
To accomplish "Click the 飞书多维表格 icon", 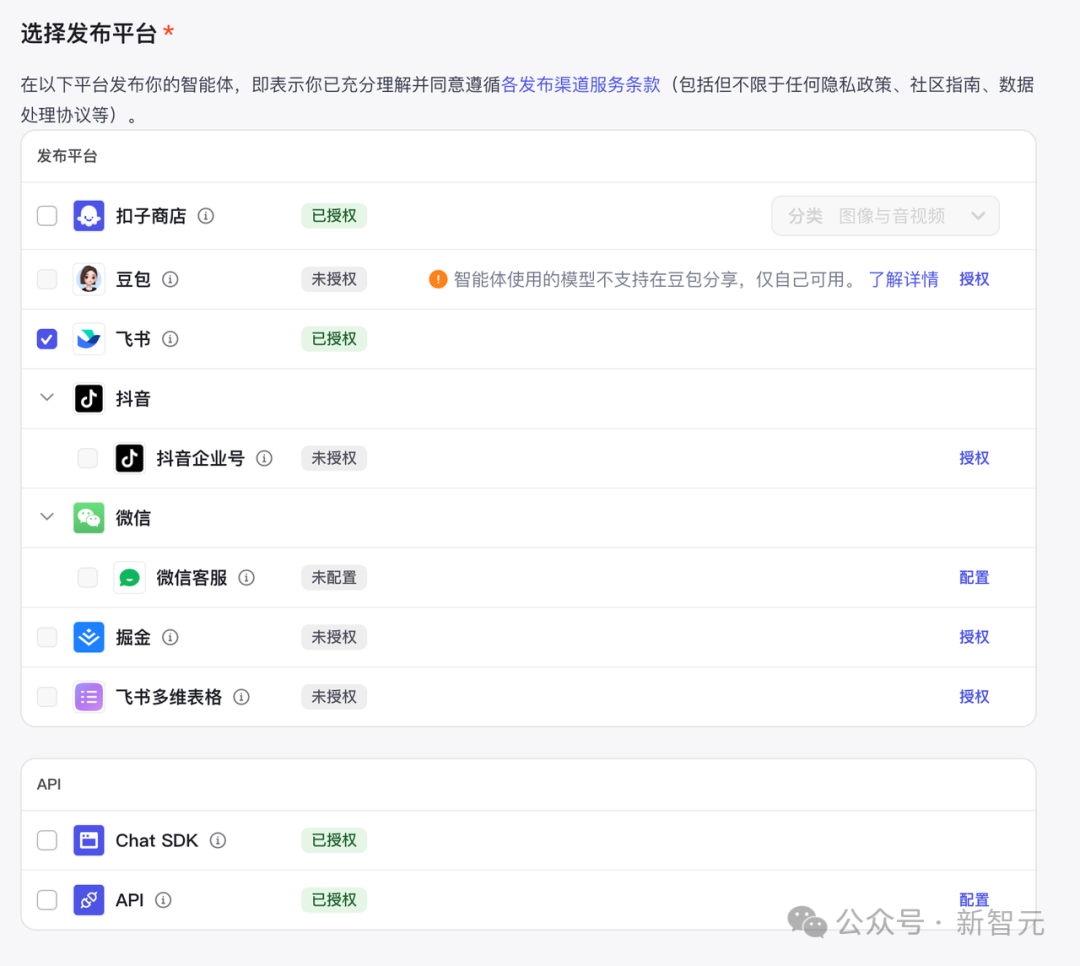I will coord(89,696).
